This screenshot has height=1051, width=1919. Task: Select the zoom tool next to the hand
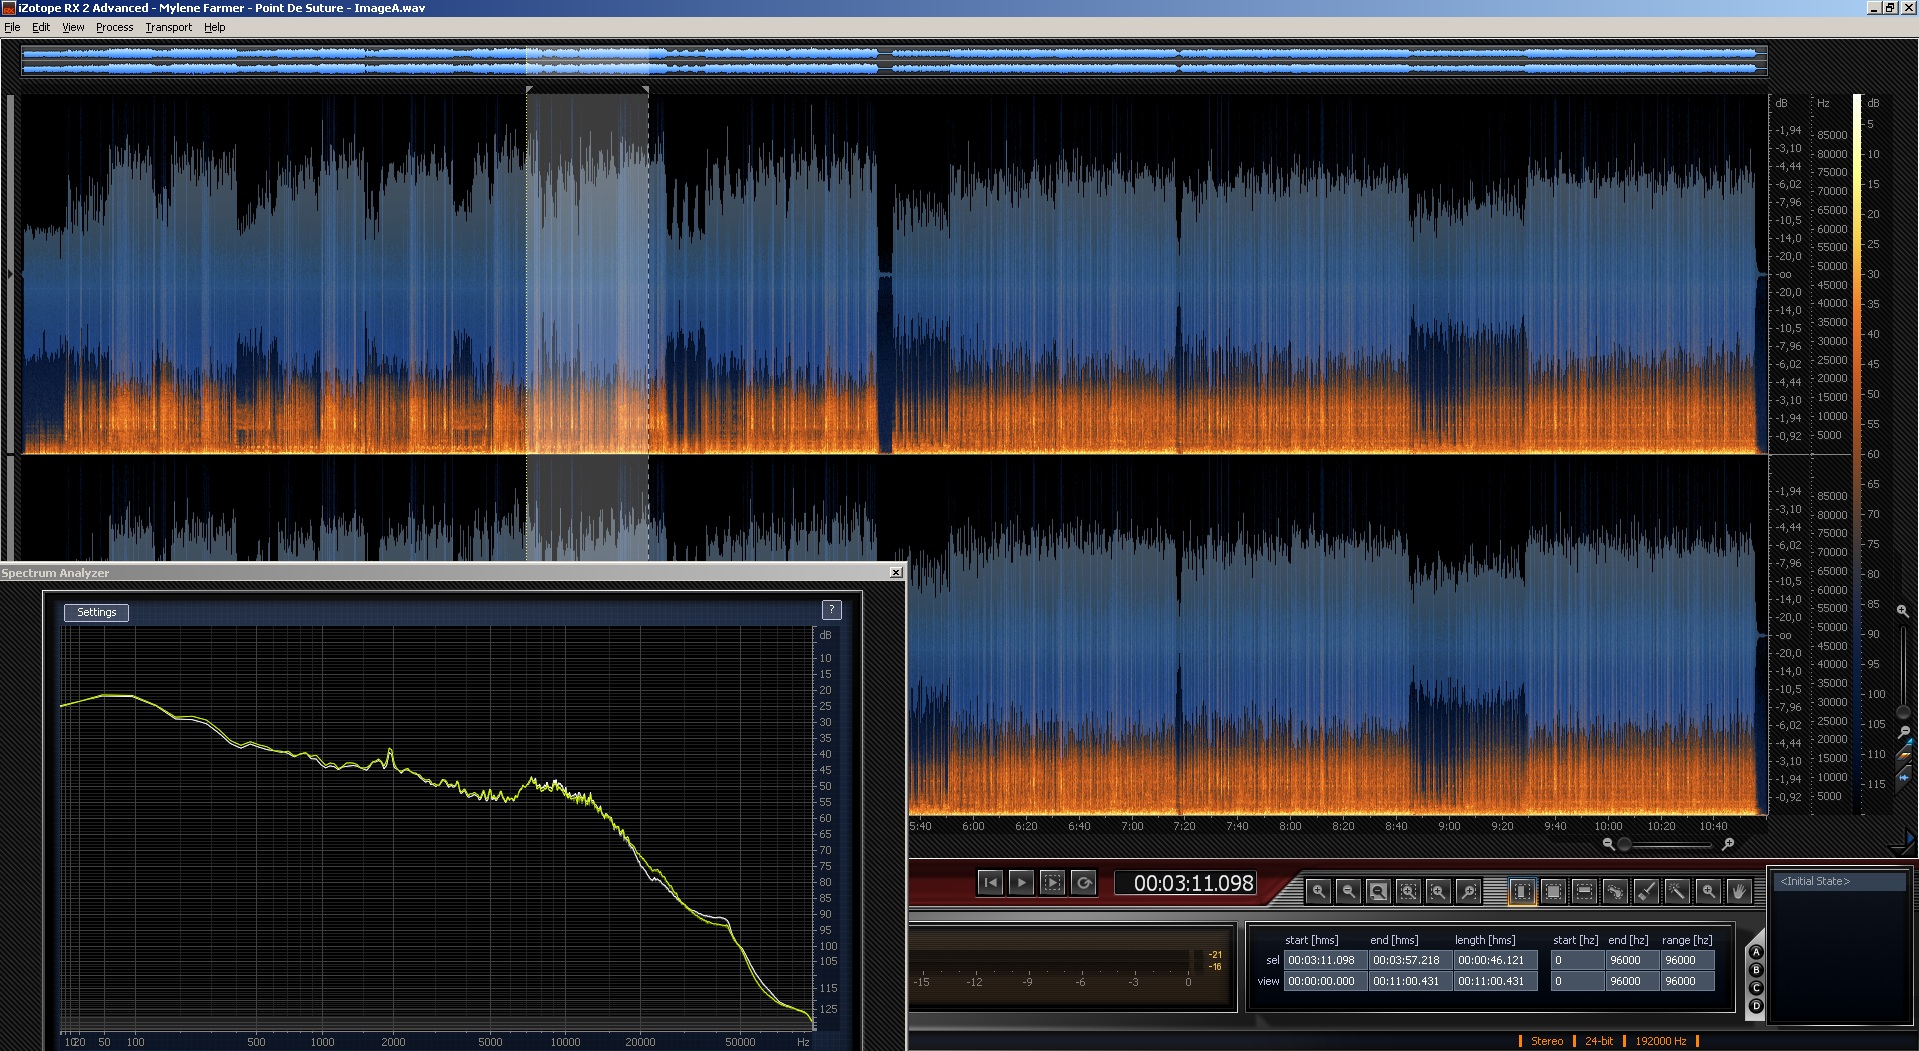click(x=1709, y=891)
